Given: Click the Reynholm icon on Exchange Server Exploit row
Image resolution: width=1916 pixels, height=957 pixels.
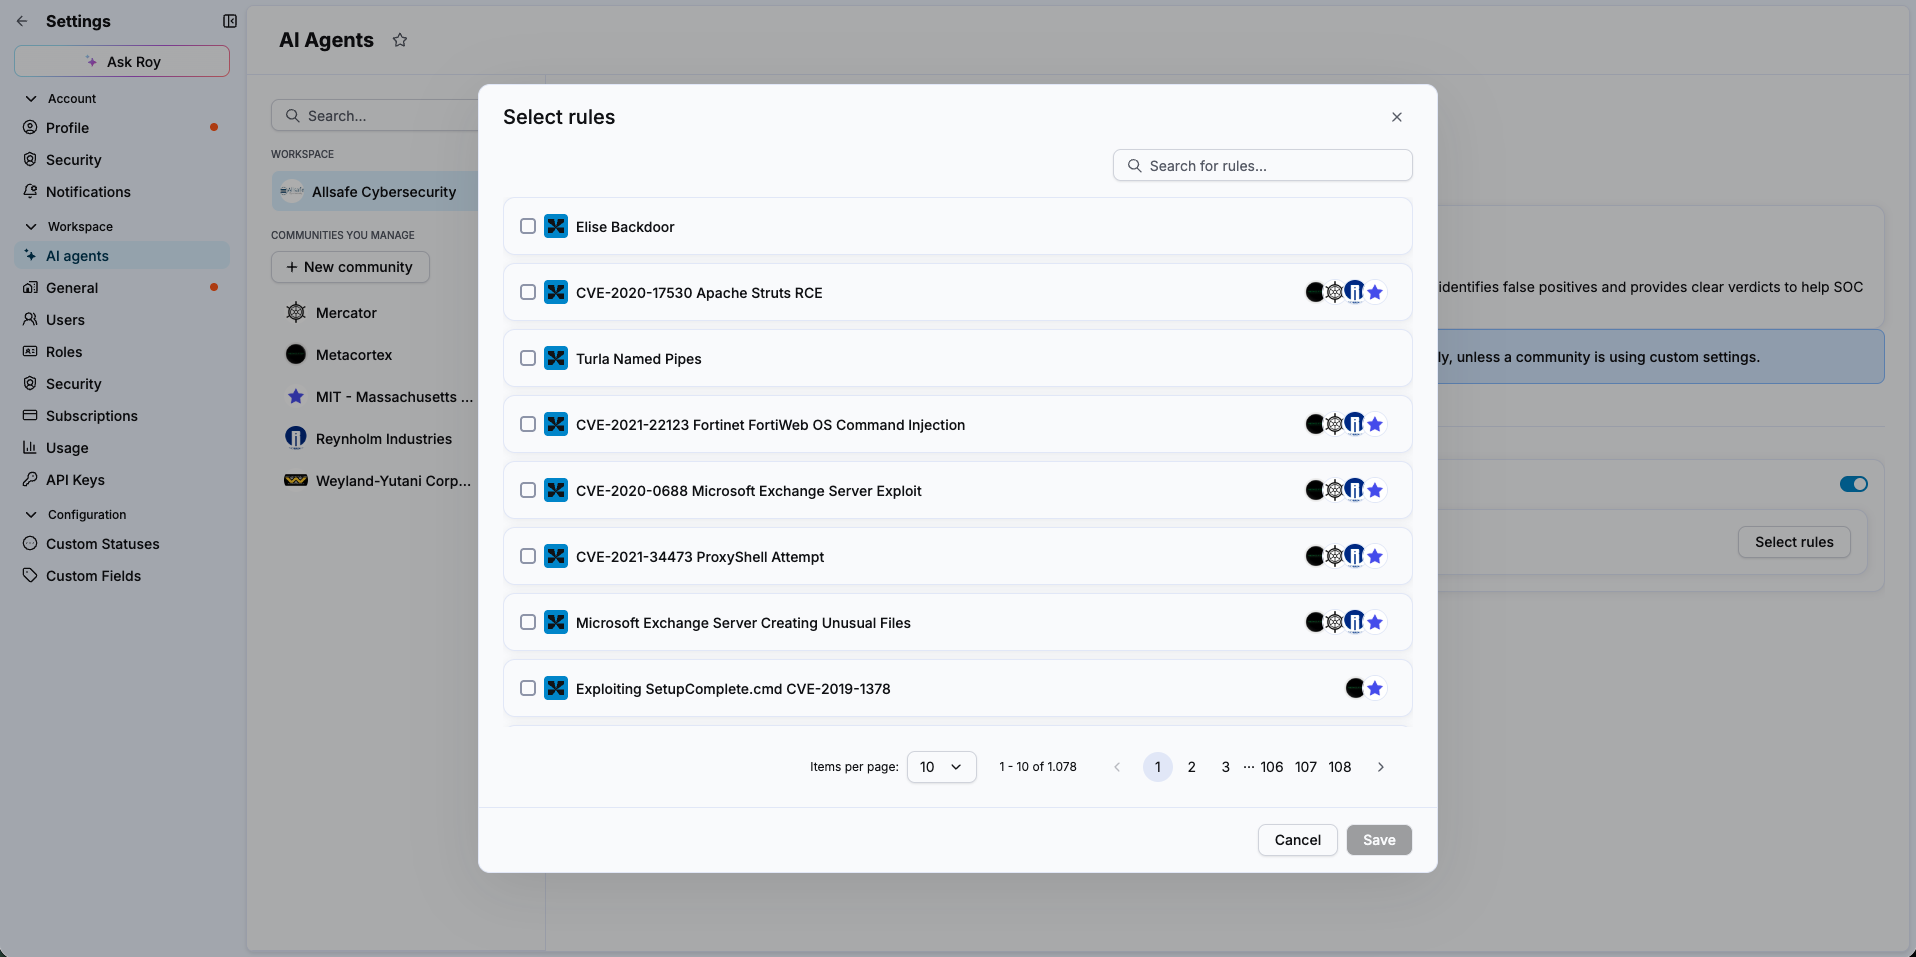Looking at the screenshot, I should 1355,491.
